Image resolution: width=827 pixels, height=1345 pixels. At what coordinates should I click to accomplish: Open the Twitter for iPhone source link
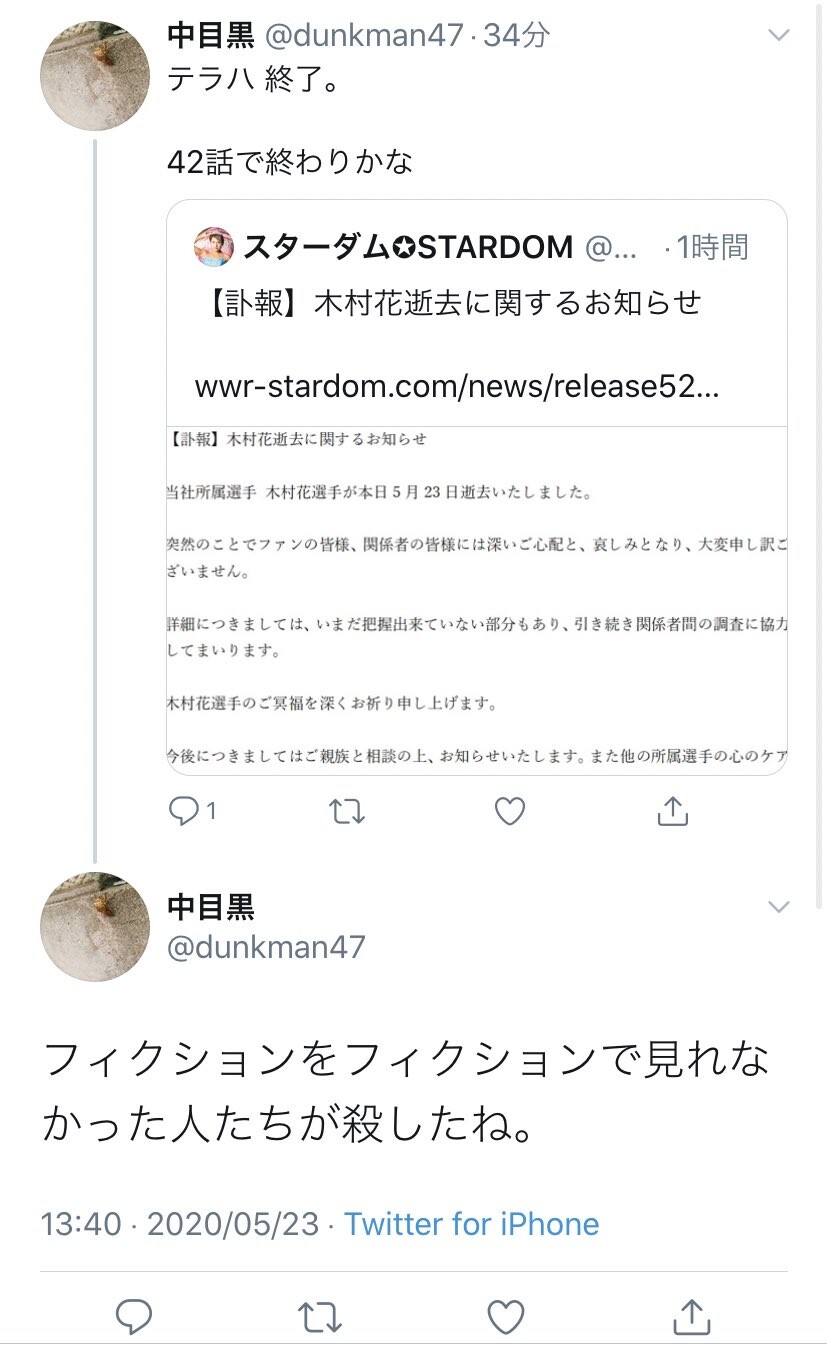[472, 1224]
